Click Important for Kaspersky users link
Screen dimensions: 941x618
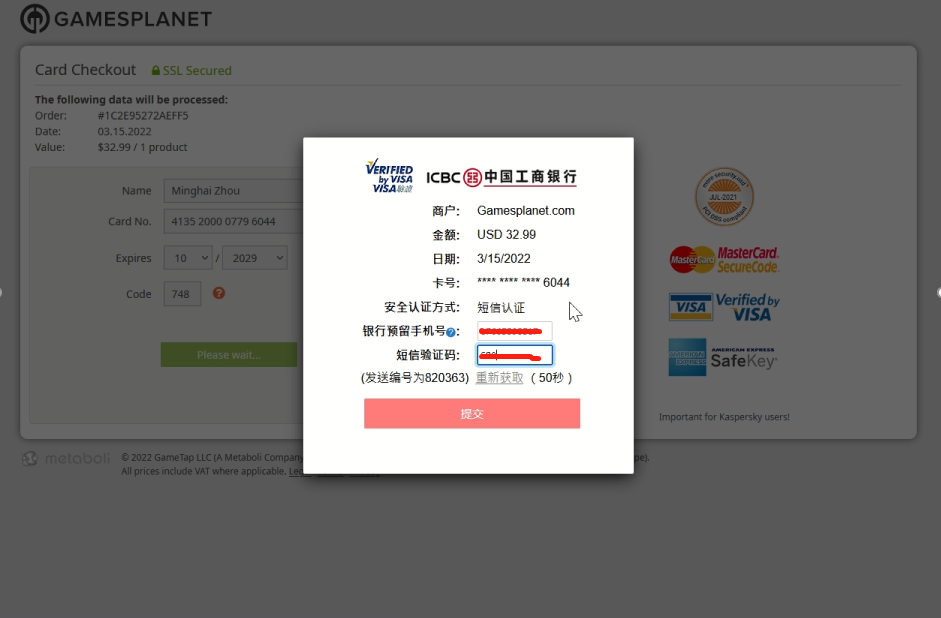click(724, 417)
